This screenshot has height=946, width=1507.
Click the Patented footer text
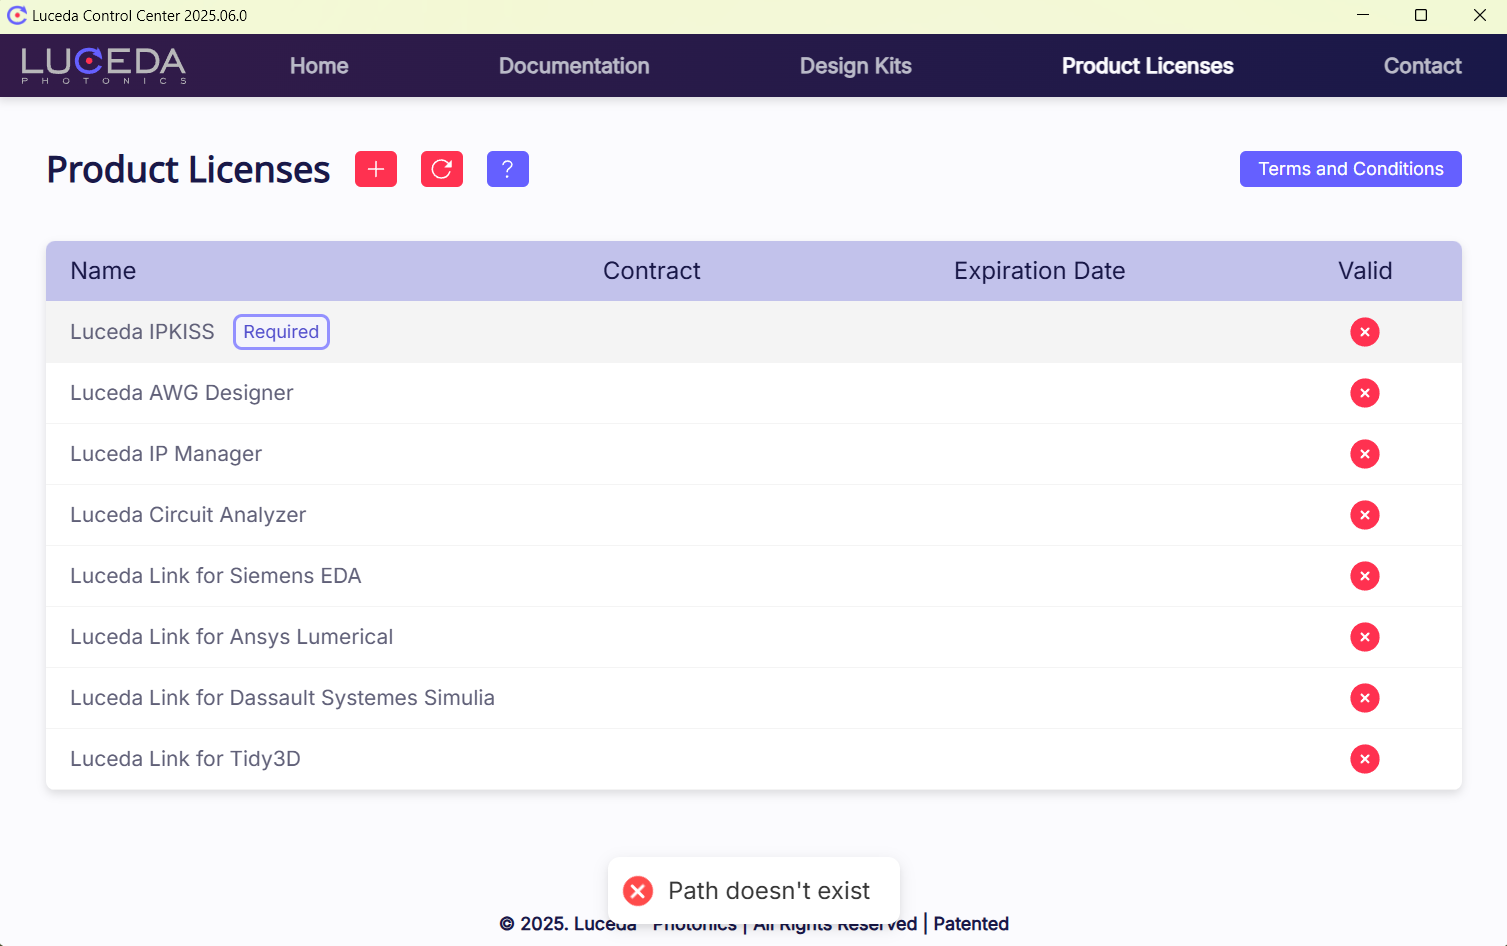pos(971,924)
